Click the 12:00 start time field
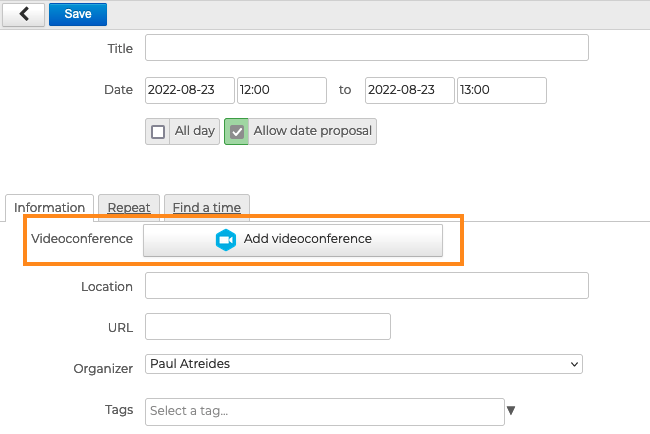The image size is (650, 434). pyautogui.click(x=281, y=90)
